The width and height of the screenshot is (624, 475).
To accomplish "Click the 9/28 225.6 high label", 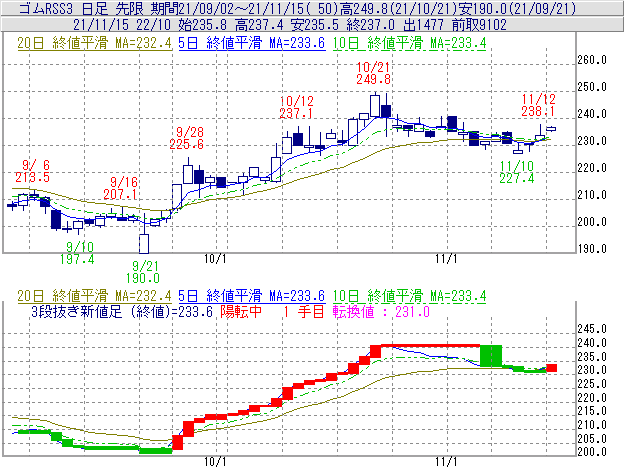I will coord(187,138).
